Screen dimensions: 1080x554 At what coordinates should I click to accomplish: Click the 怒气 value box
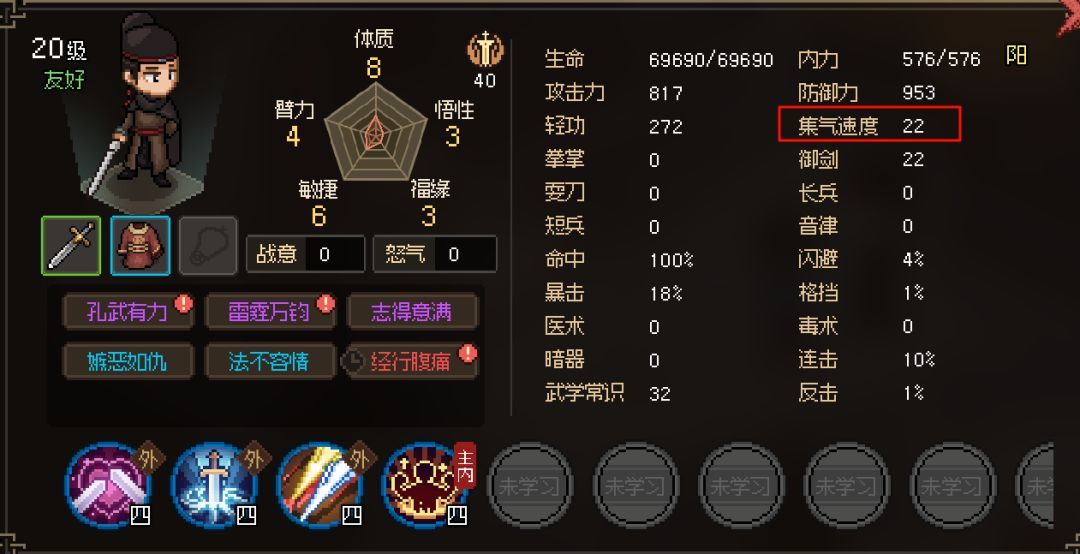(x=435, y=254)
